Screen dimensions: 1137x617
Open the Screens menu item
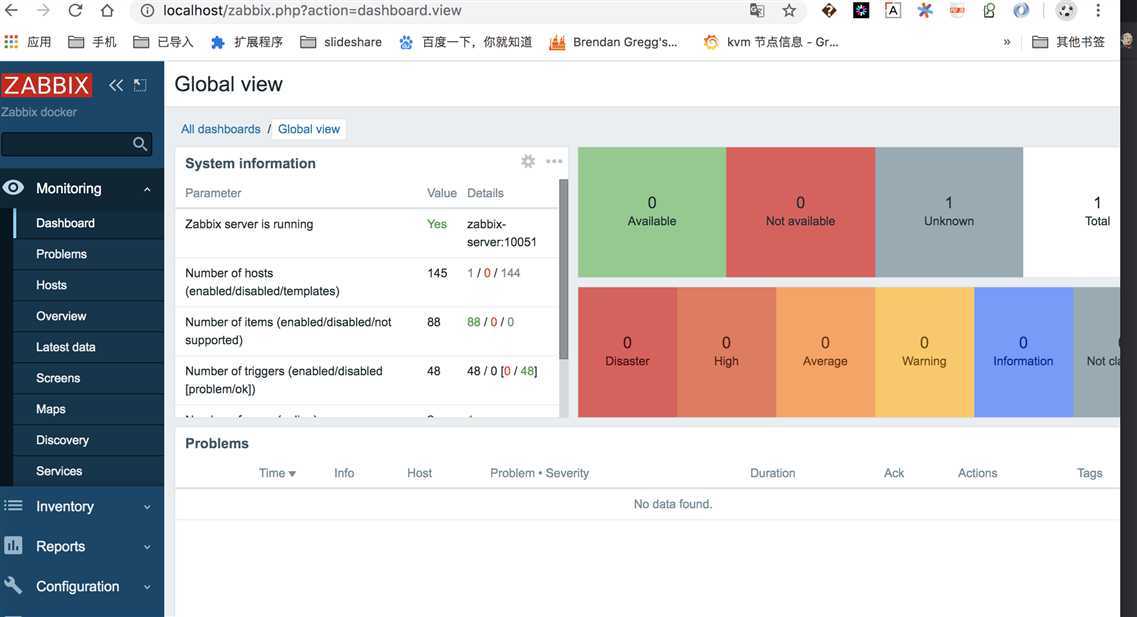[x=88, y=378]
